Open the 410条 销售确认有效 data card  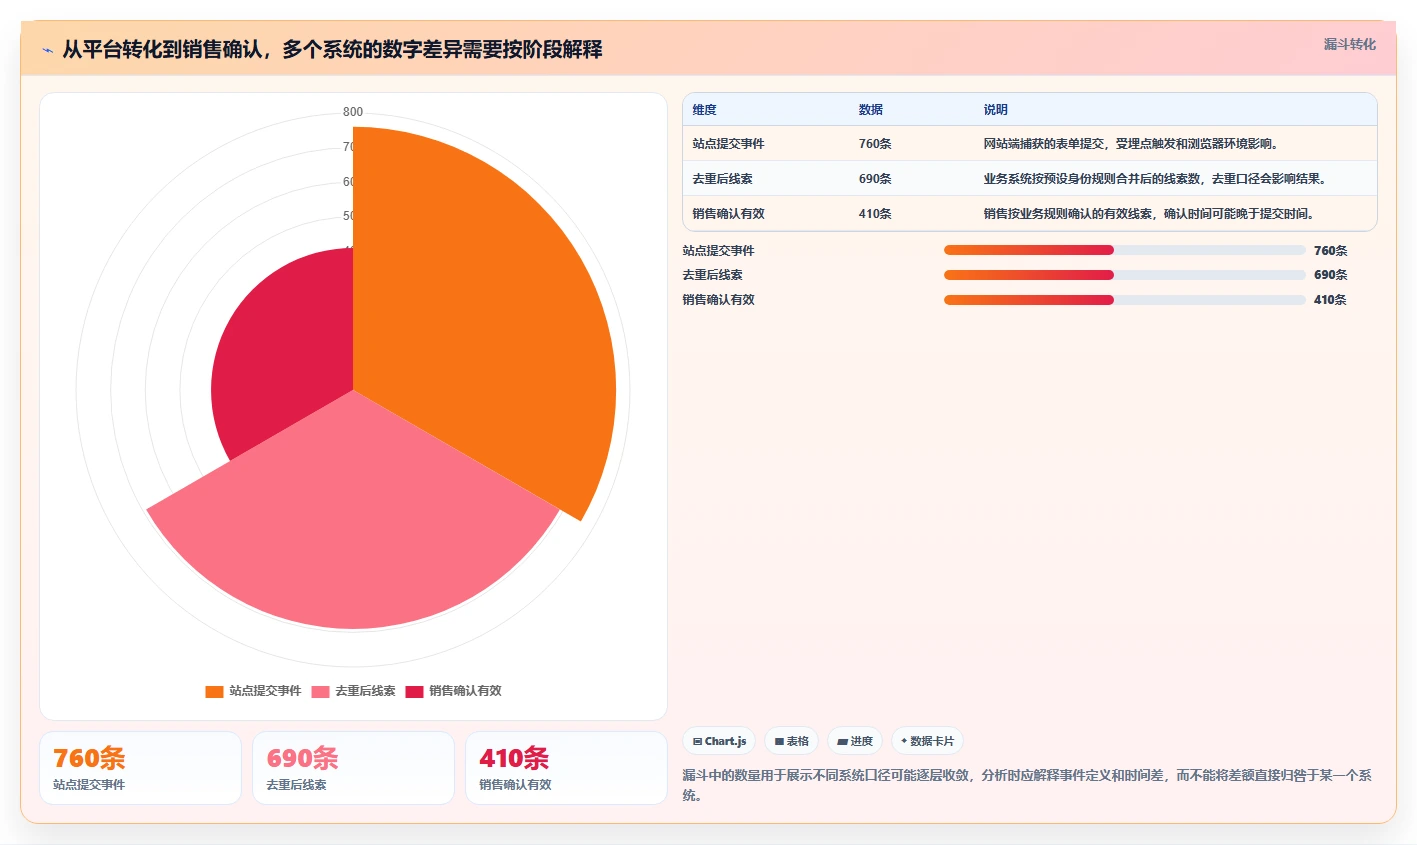[x=566, y=768]
